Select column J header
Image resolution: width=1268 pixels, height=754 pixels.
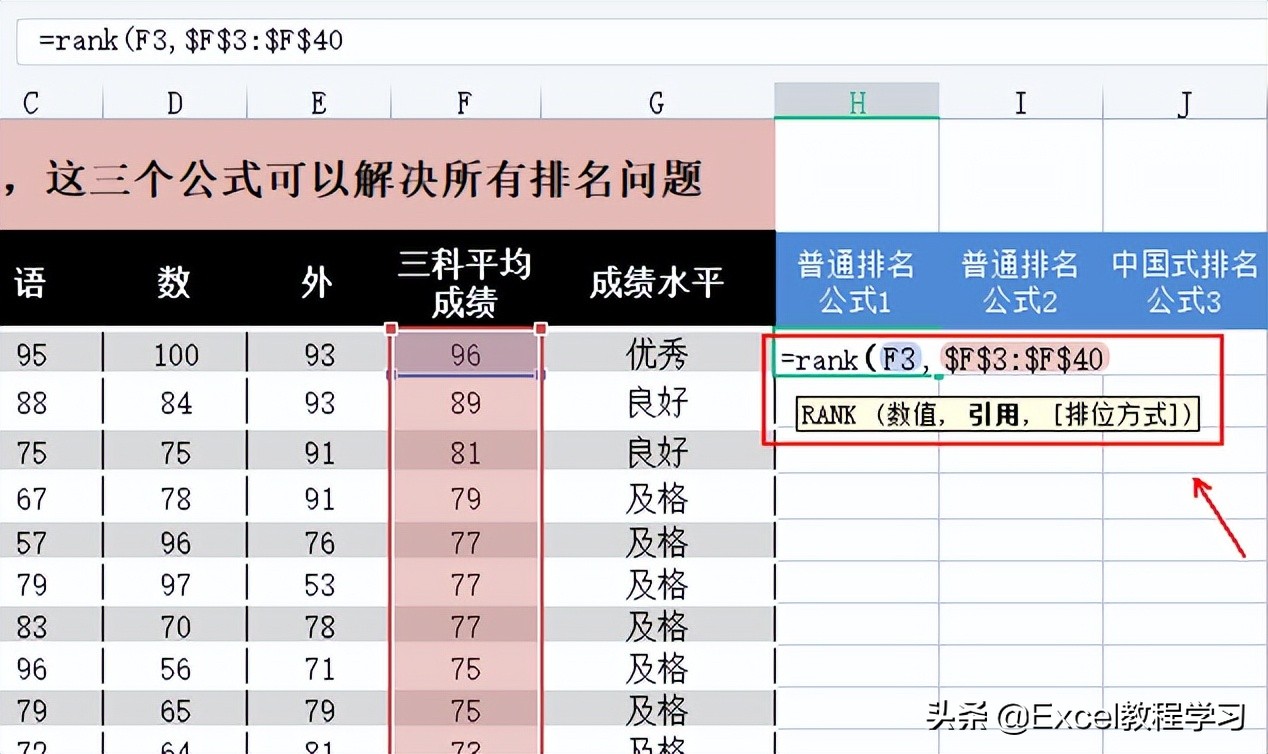[x=1185, y=102]
